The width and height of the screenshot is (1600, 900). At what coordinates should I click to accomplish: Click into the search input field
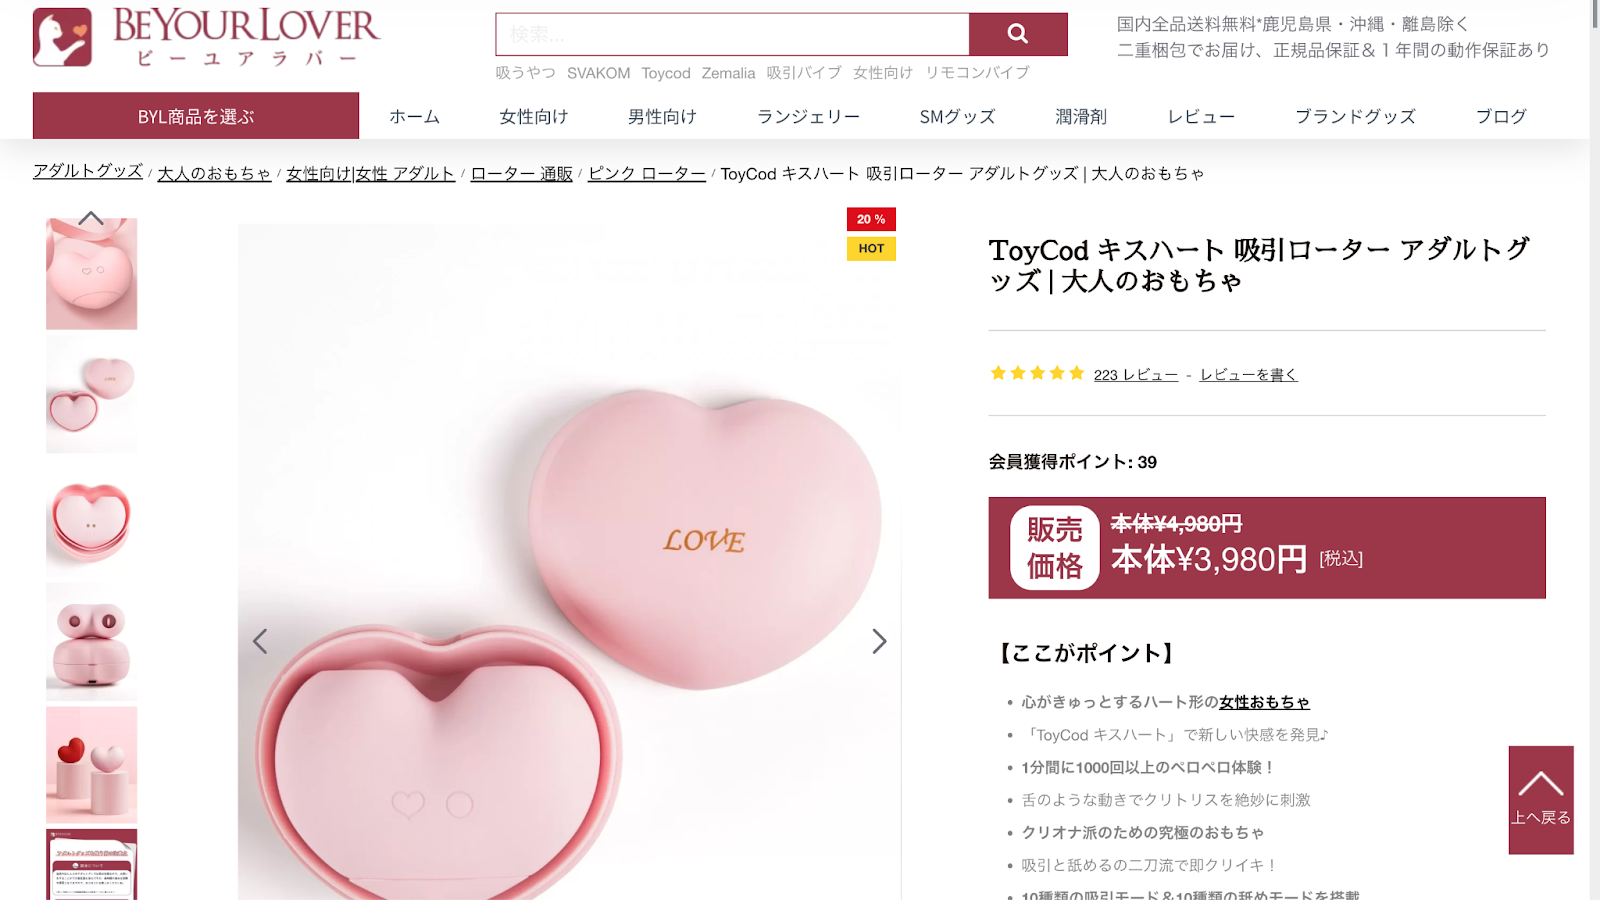pos(732,34)
